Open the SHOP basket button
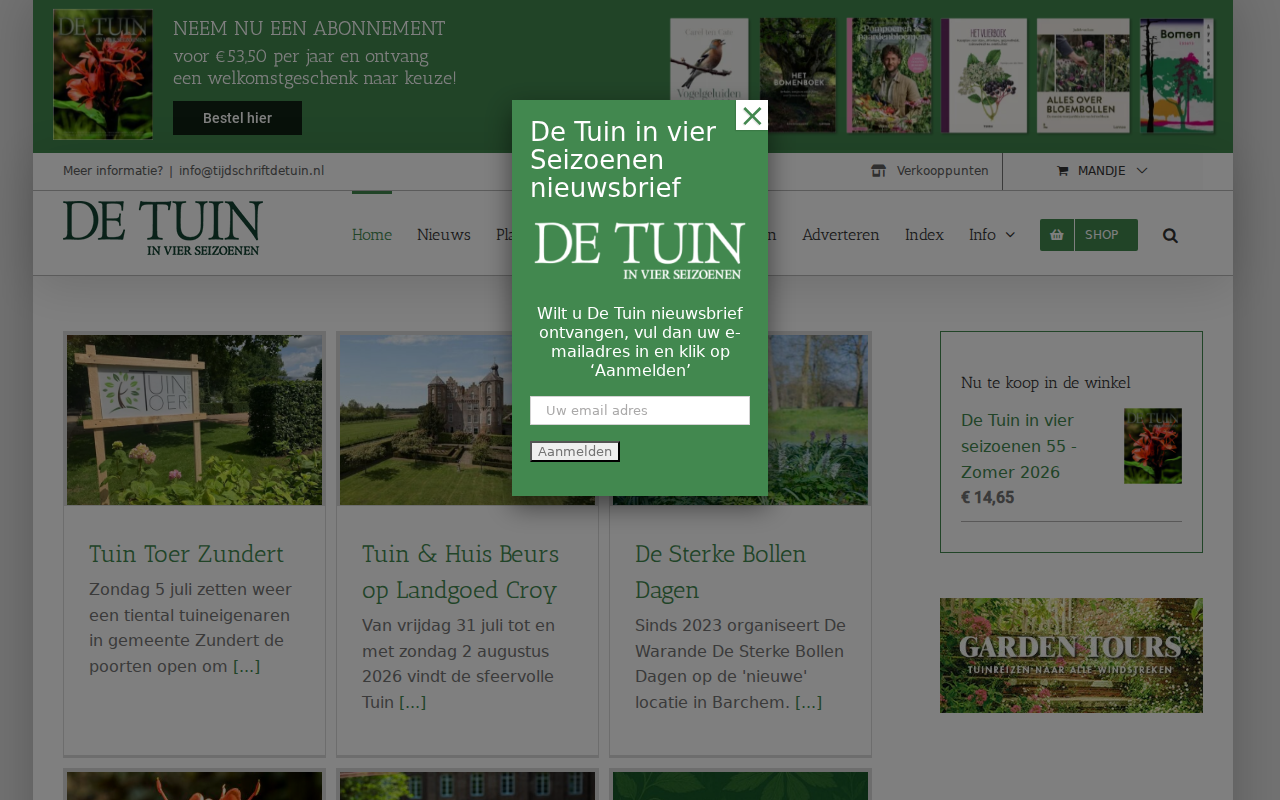This screenshot has width=1280, height=800. 1089,235
